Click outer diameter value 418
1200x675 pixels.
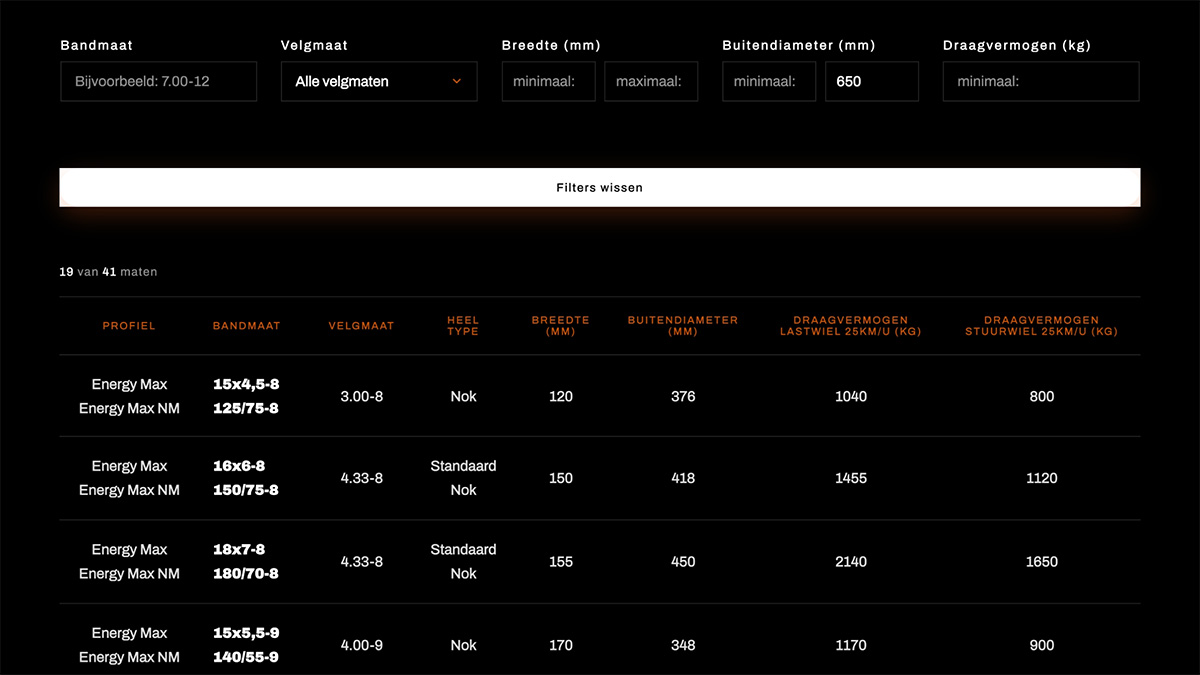683,479
